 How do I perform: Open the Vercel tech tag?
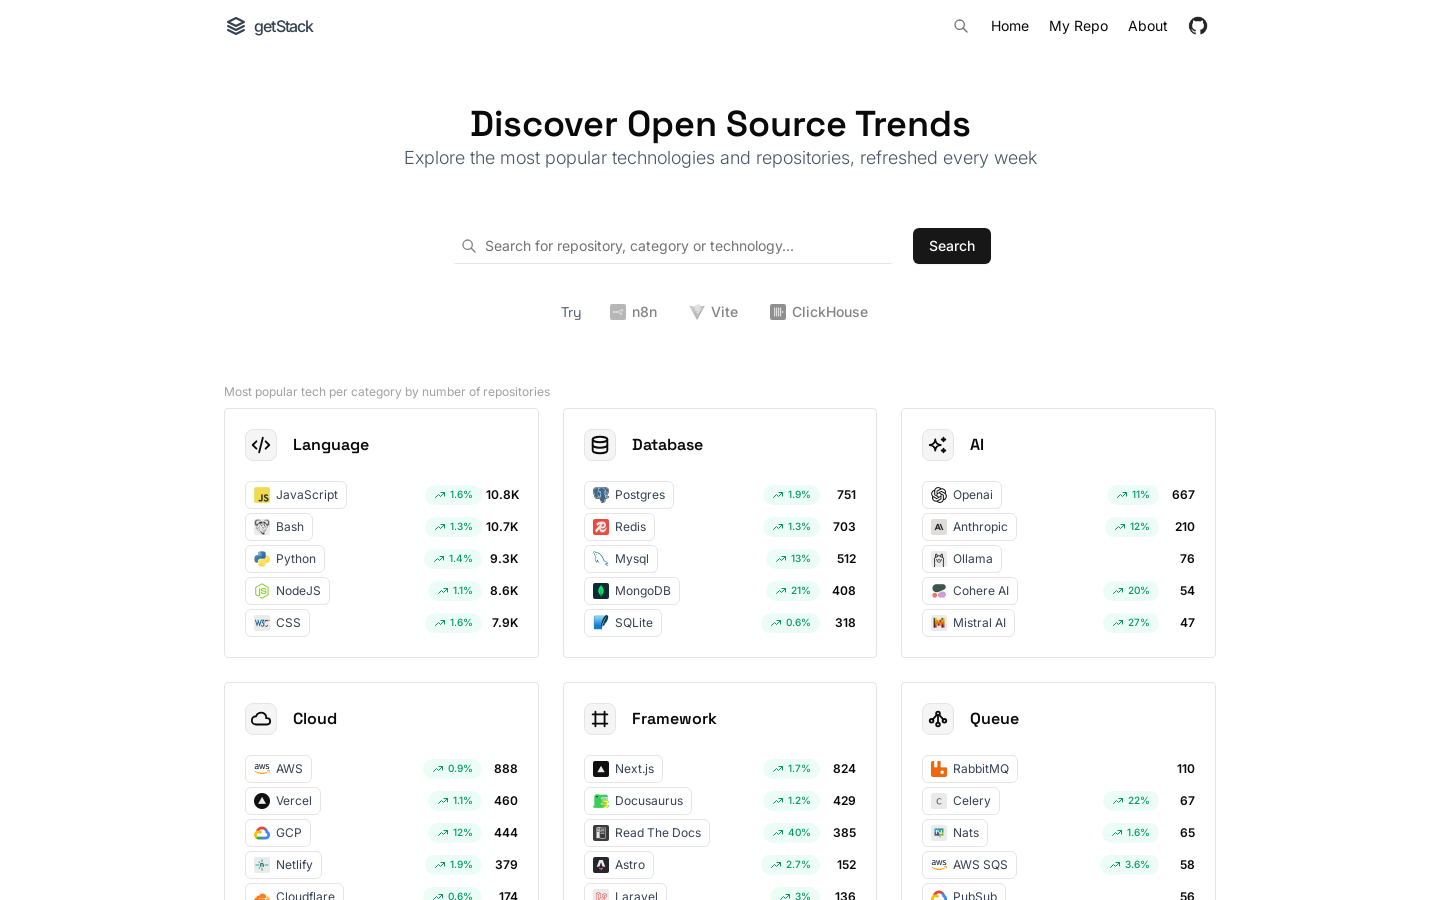tap(283, 801)
